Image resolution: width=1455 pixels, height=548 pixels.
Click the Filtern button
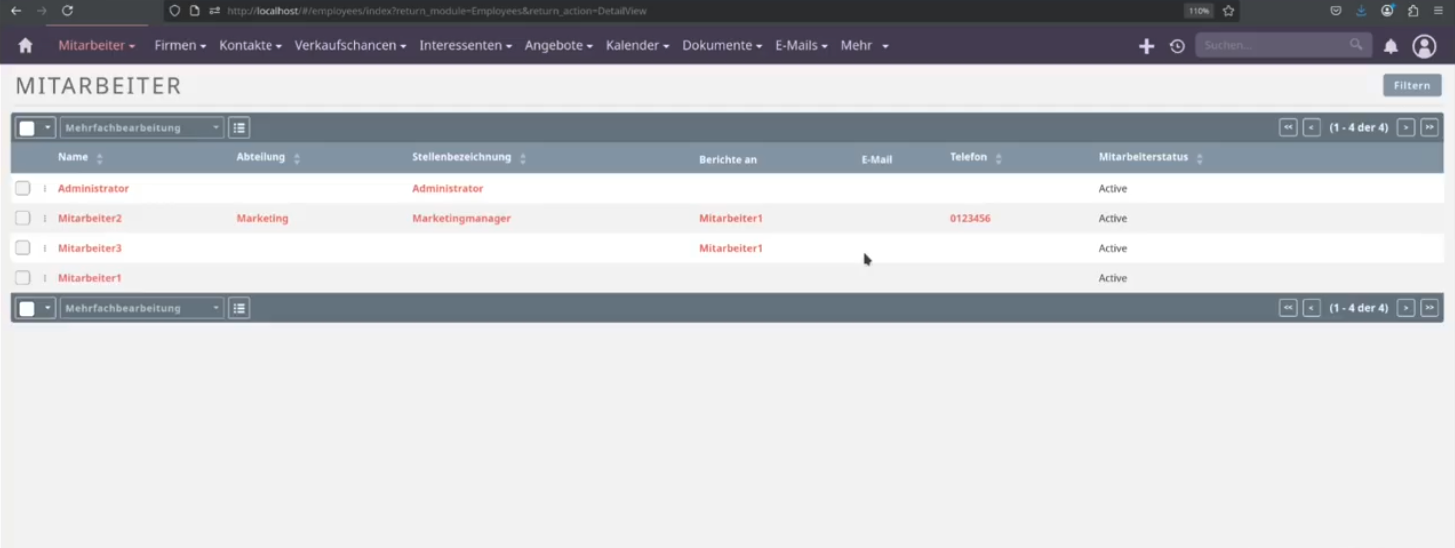[x=1412, y=86]
